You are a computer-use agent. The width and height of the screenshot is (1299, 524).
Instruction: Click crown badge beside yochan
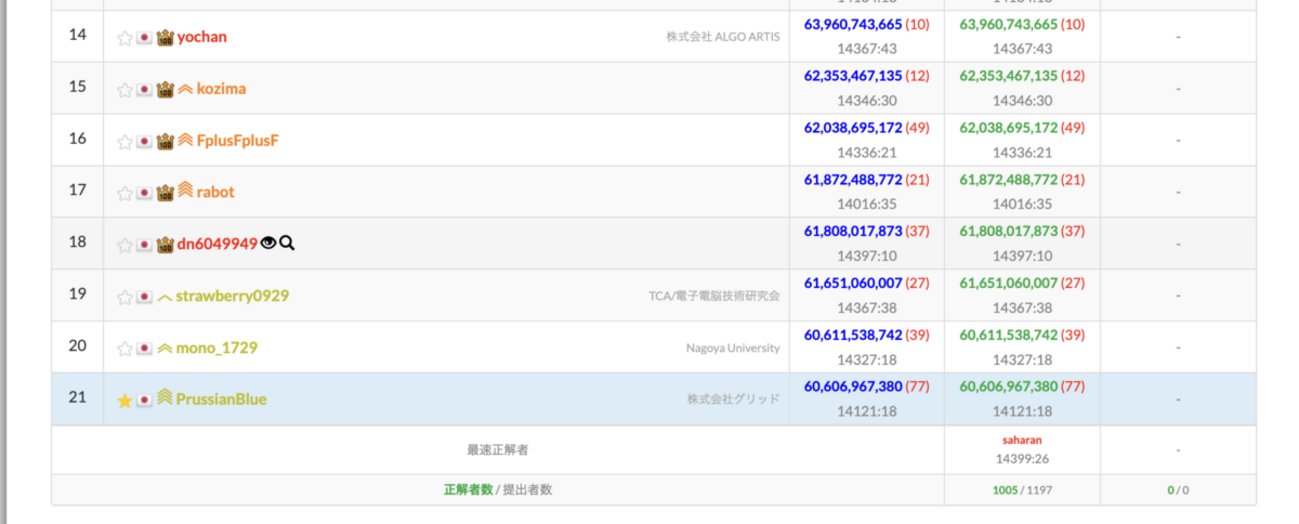pyautogui.click(x=165, y=37)
